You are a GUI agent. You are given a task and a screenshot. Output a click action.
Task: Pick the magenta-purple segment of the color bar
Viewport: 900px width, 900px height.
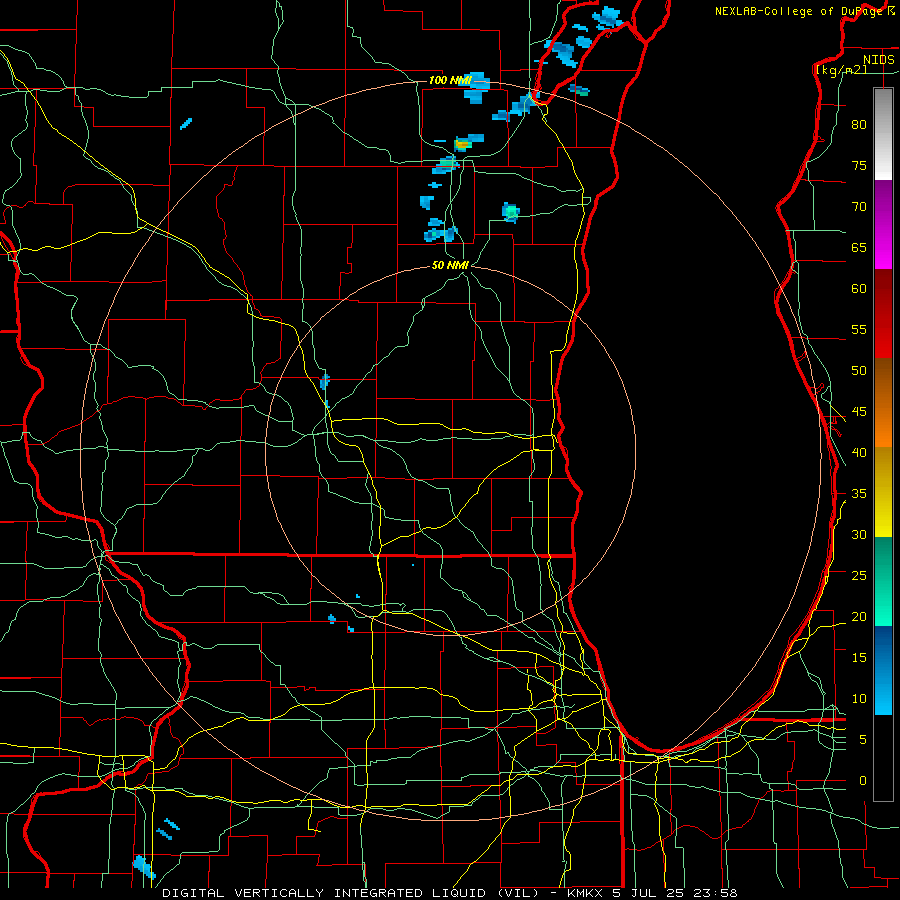coord(883,224)
